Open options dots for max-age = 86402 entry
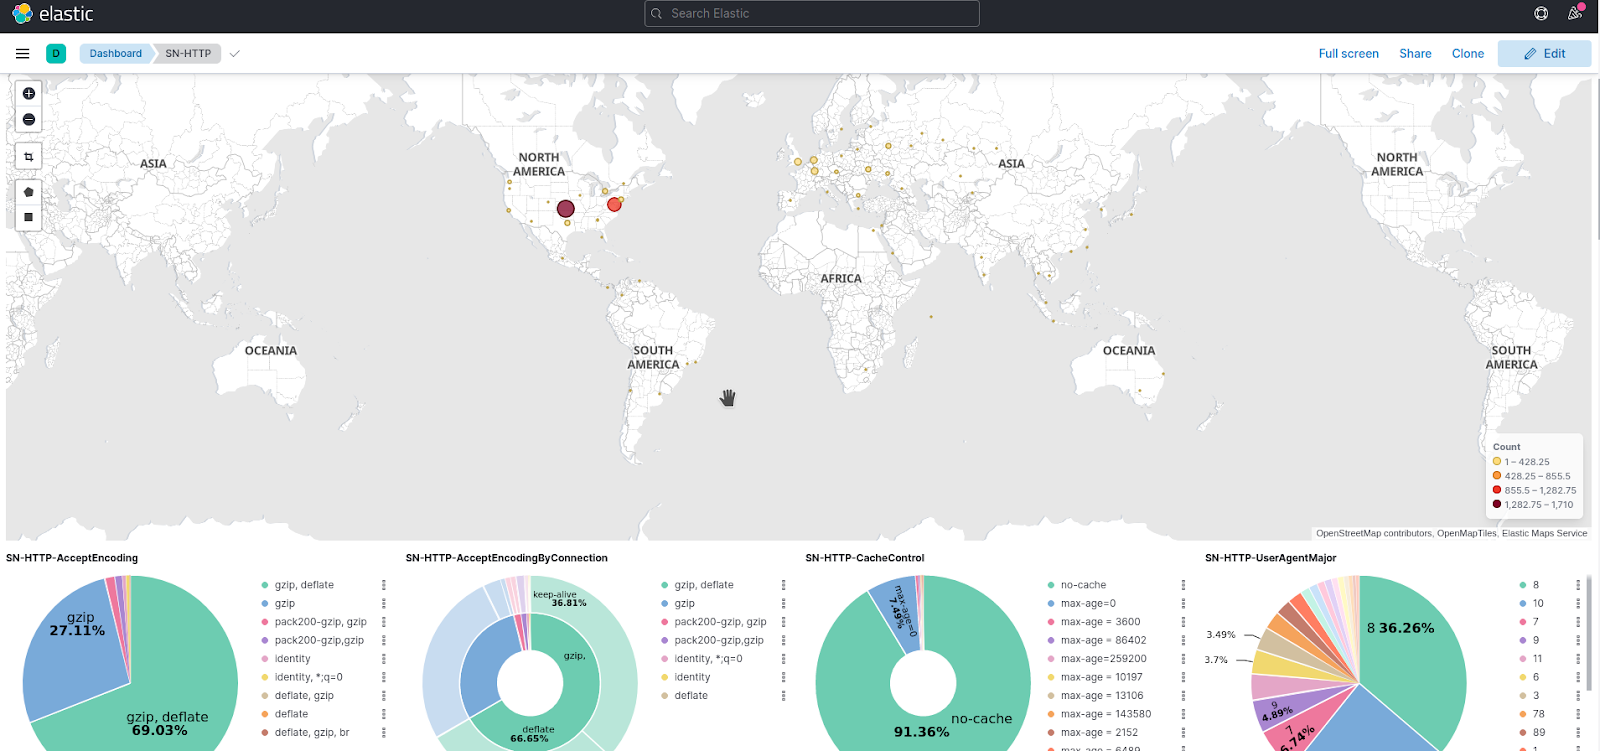Viewport: 1600px width, 751px height. 1183,641
